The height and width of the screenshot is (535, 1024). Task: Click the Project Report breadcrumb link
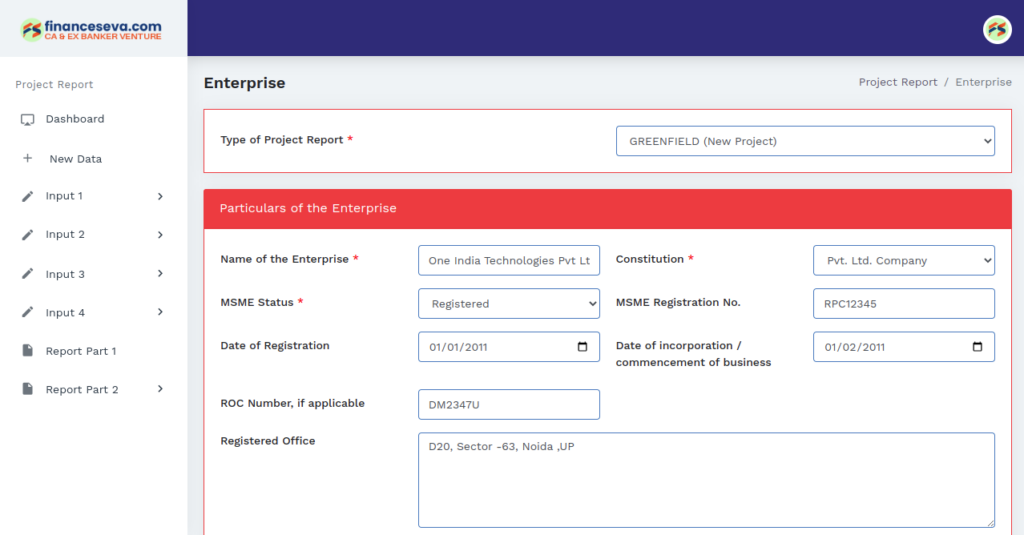pos(898,82)
